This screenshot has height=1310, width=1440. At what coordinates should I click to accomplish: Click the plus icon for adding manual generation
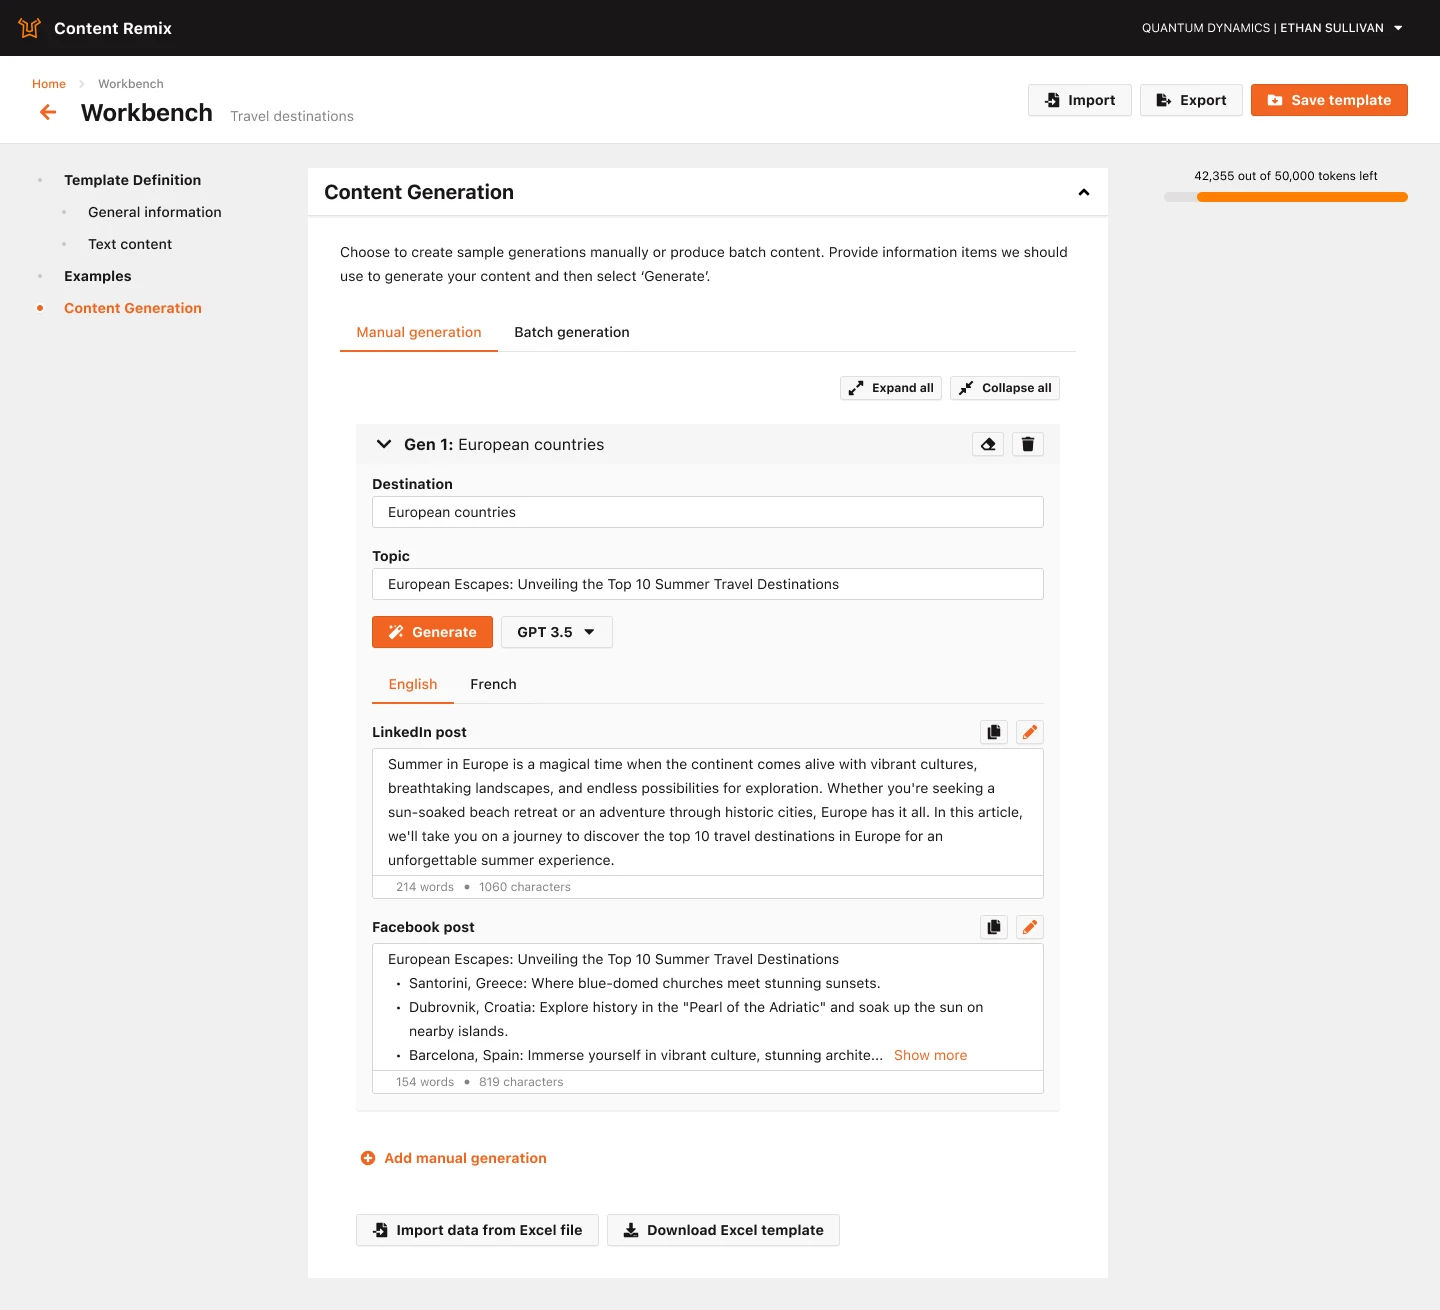pyautogui.click(x=368, y=1158)
